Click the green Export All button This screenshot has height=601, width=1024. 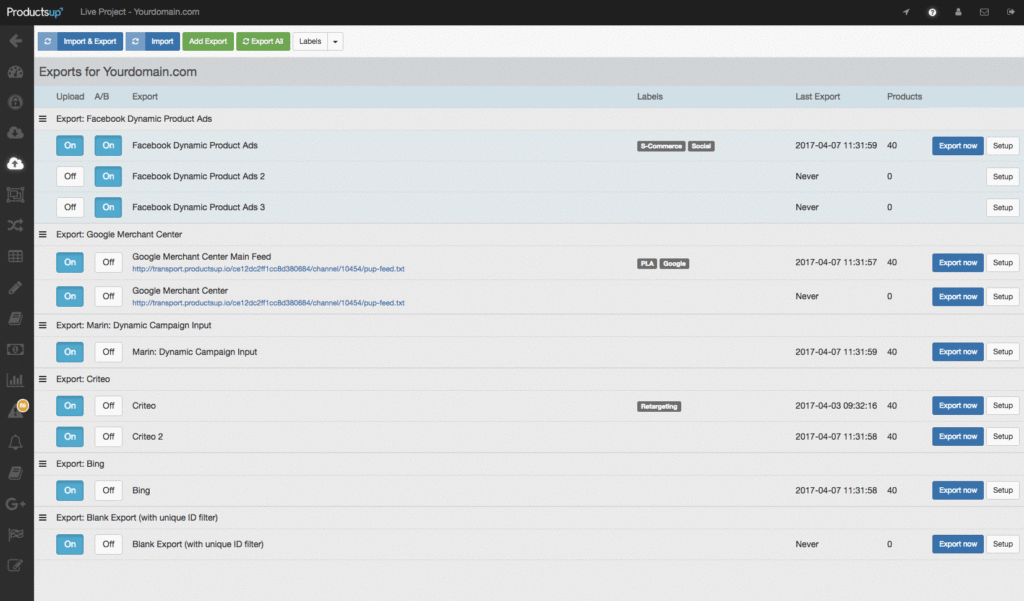pos(263,41)
